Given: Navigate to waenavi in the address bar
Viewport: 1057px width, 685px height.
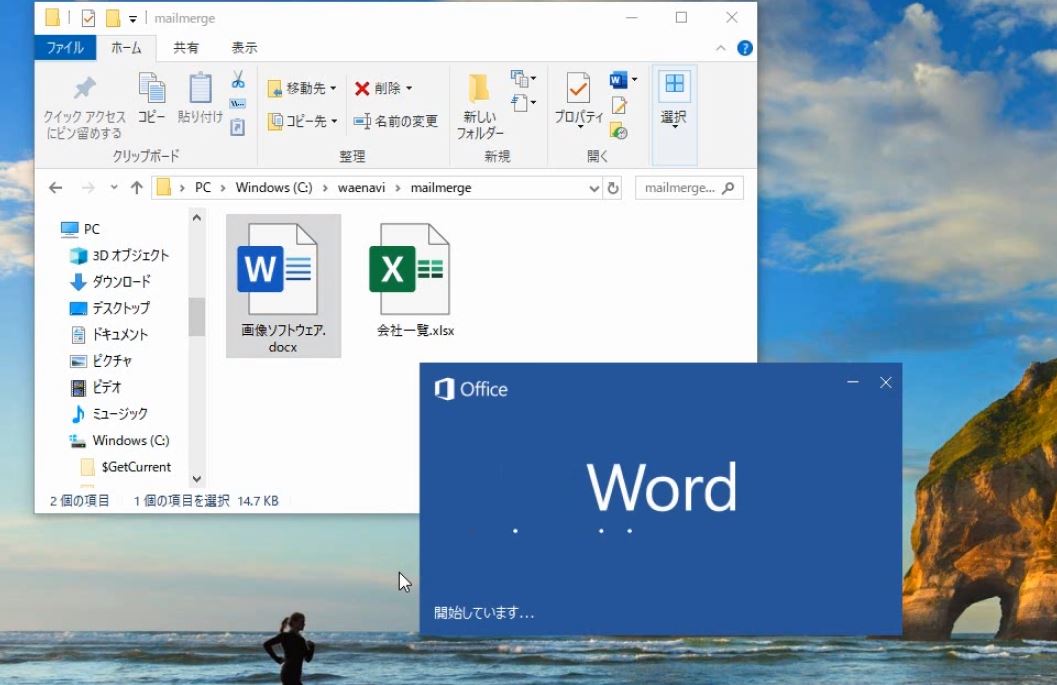Looking at the screenshot, I should [x=362, y=187].
